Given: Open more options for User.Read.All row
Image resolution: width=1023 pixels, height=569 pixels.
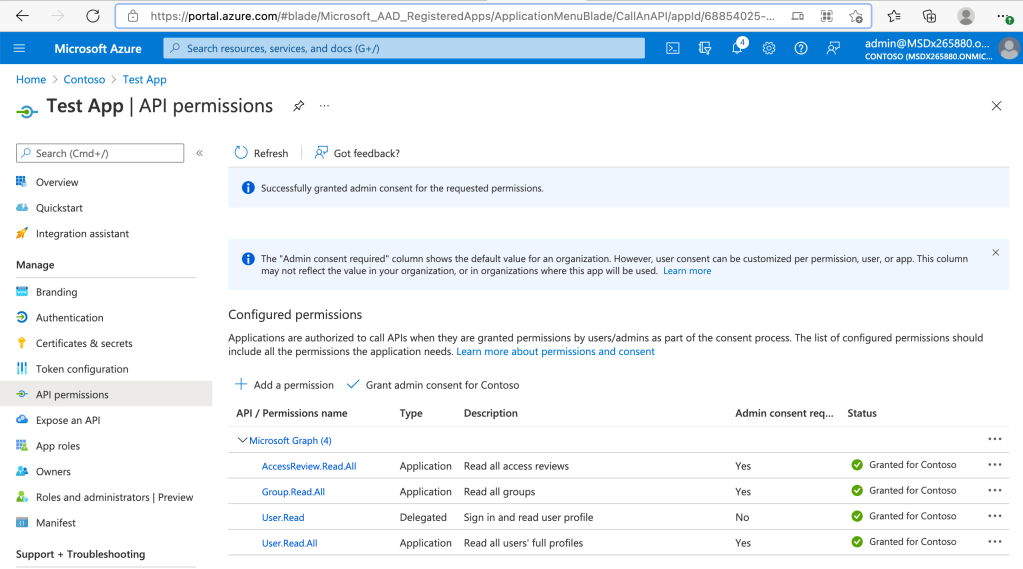Looking at the screenshot, I should pyautogui.click(x=994, y=542).
